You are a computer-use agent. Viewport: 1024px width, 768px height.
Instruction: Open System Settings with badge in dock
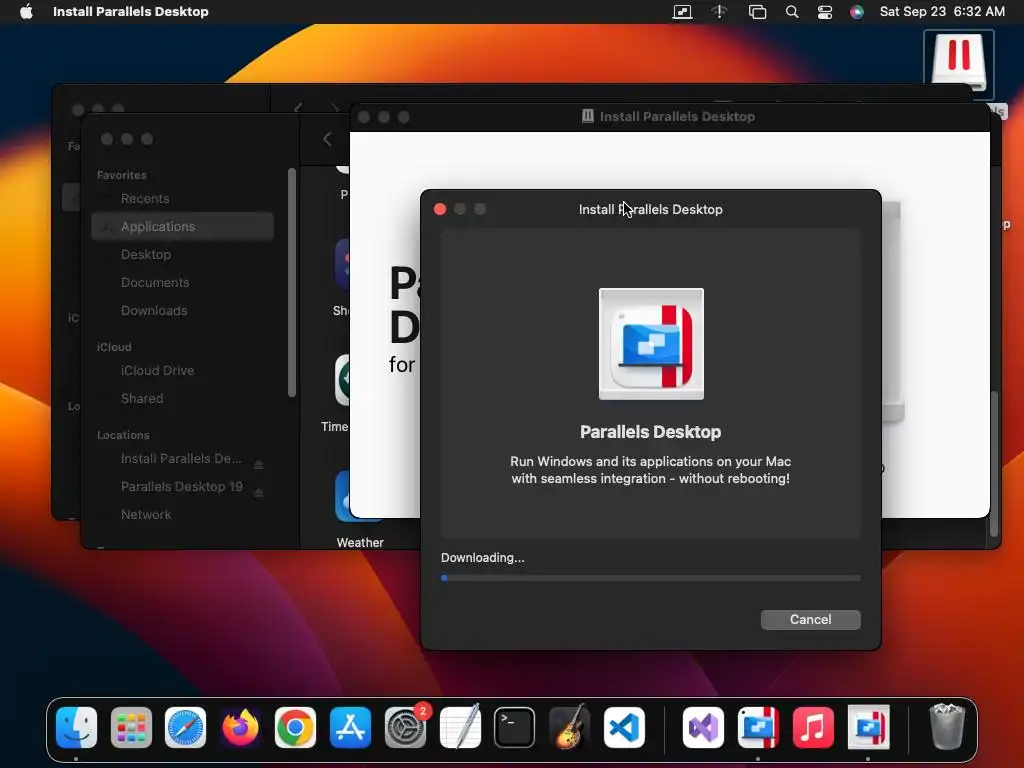click(406, 727)
